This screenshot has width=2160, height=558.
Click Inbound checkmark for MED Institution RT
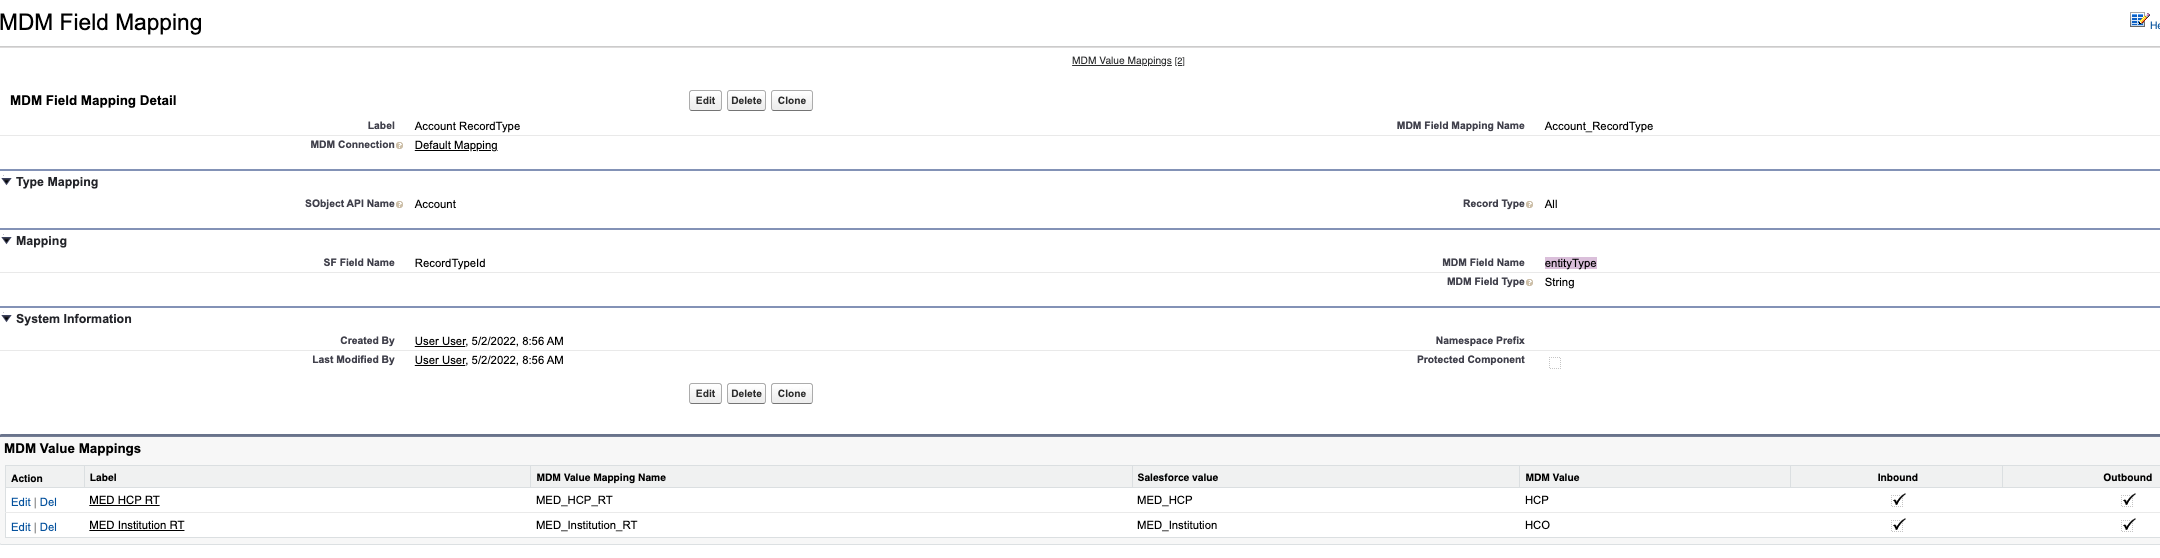(1898, 525)
